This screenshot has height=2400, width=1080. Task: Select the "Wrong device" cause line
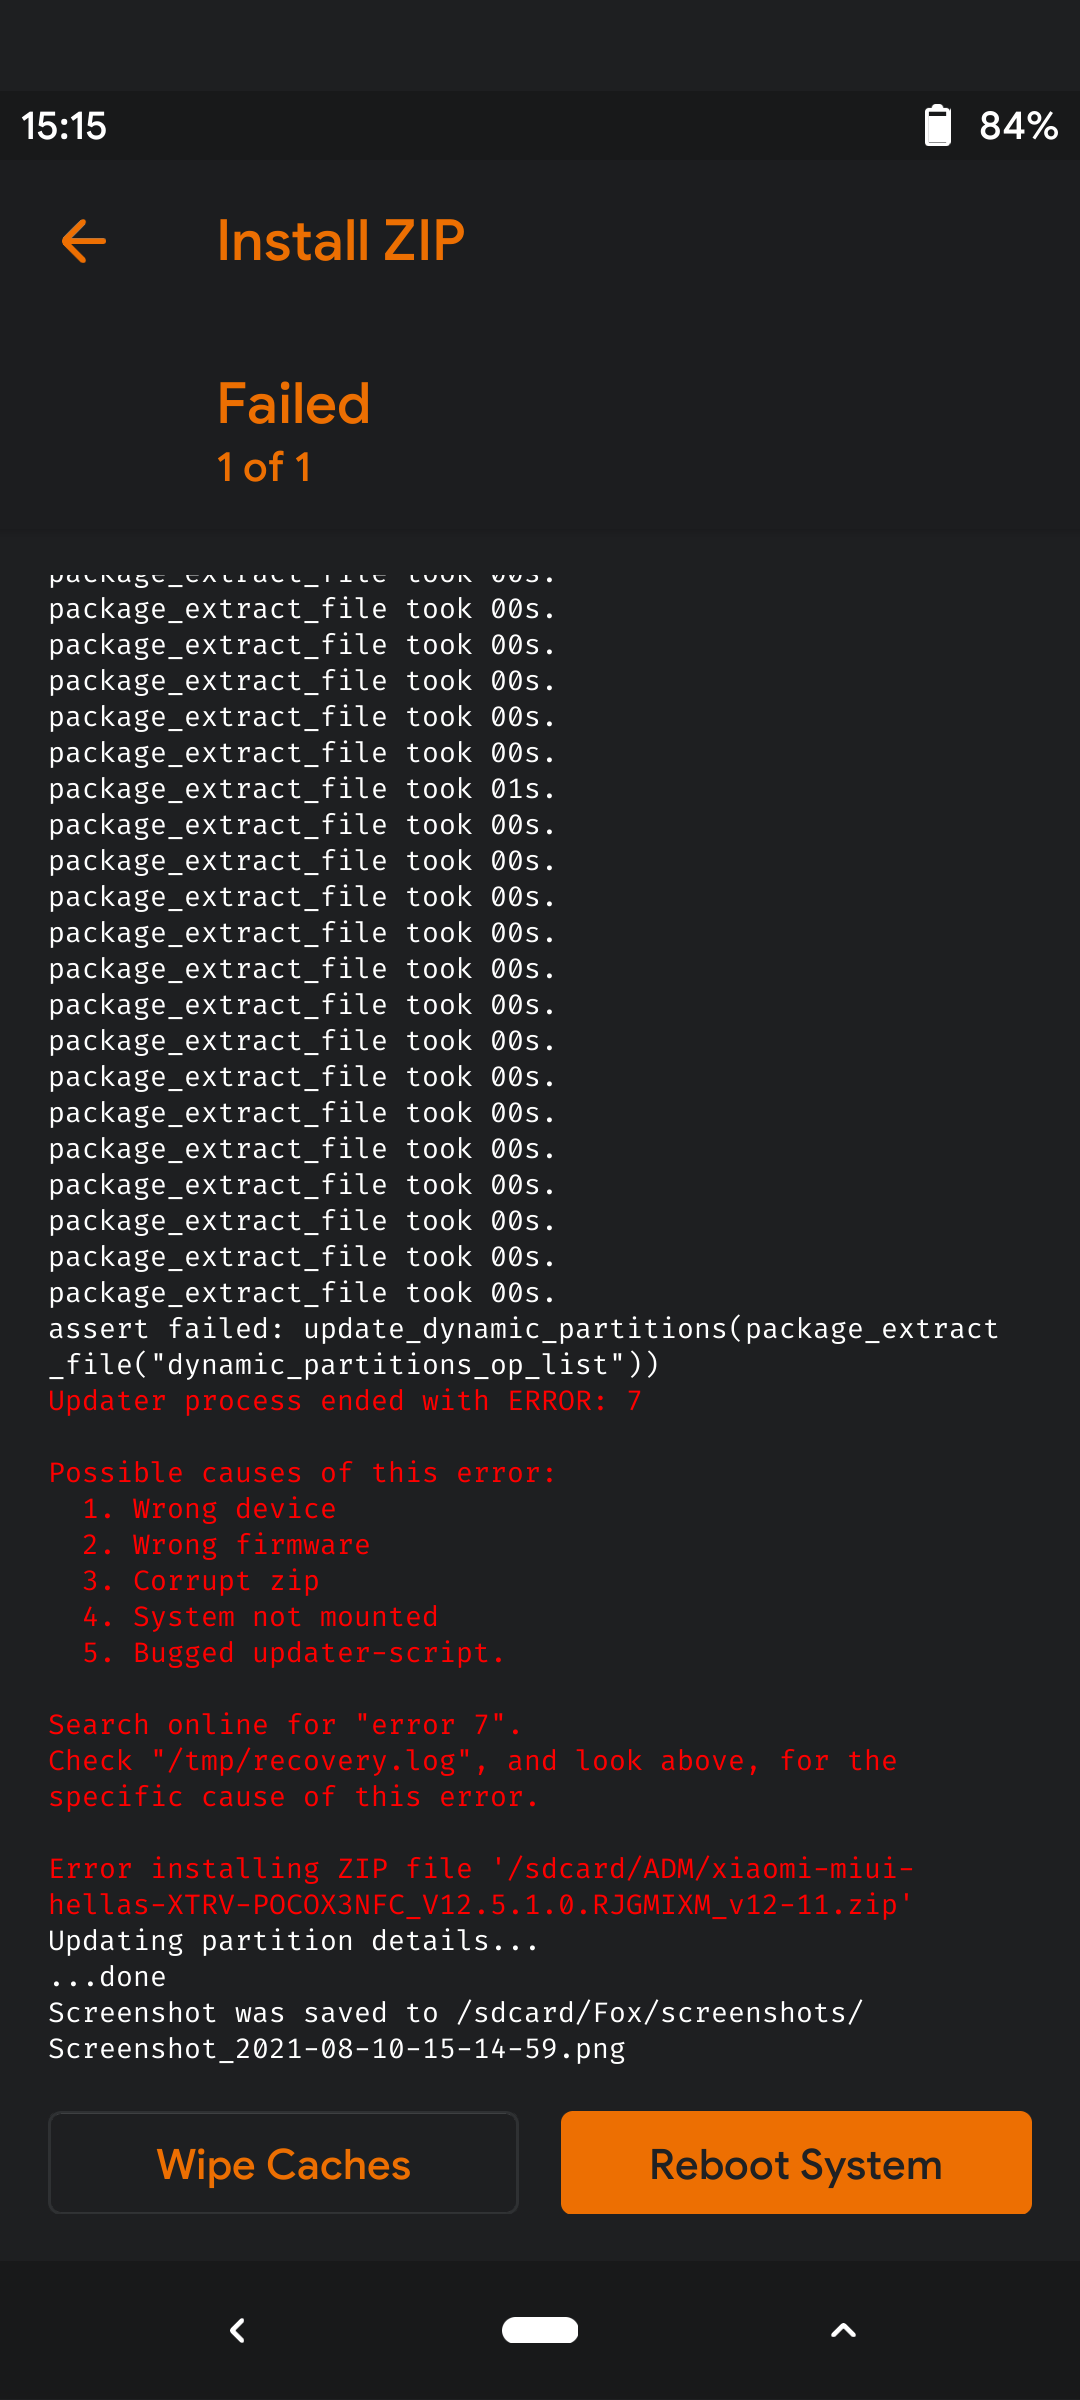210,1509
